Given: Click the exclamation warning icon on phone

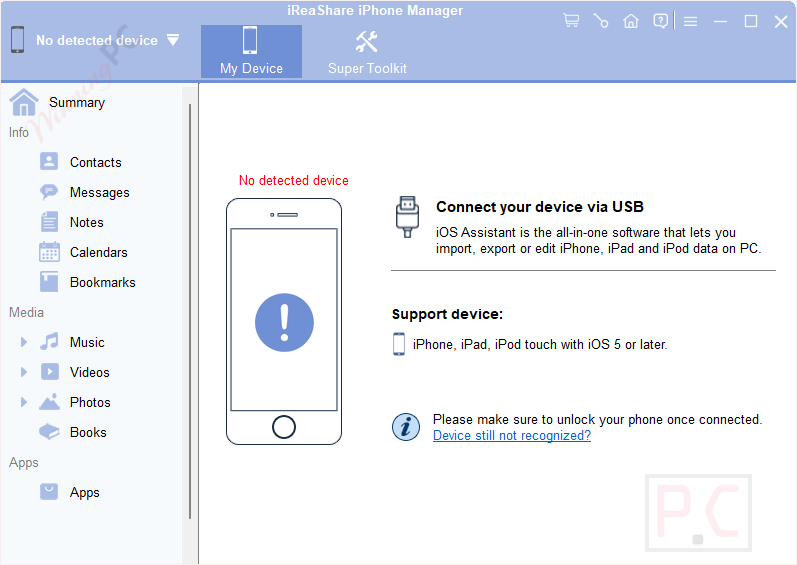Looking at the screenshot, I should click(284, 322).
